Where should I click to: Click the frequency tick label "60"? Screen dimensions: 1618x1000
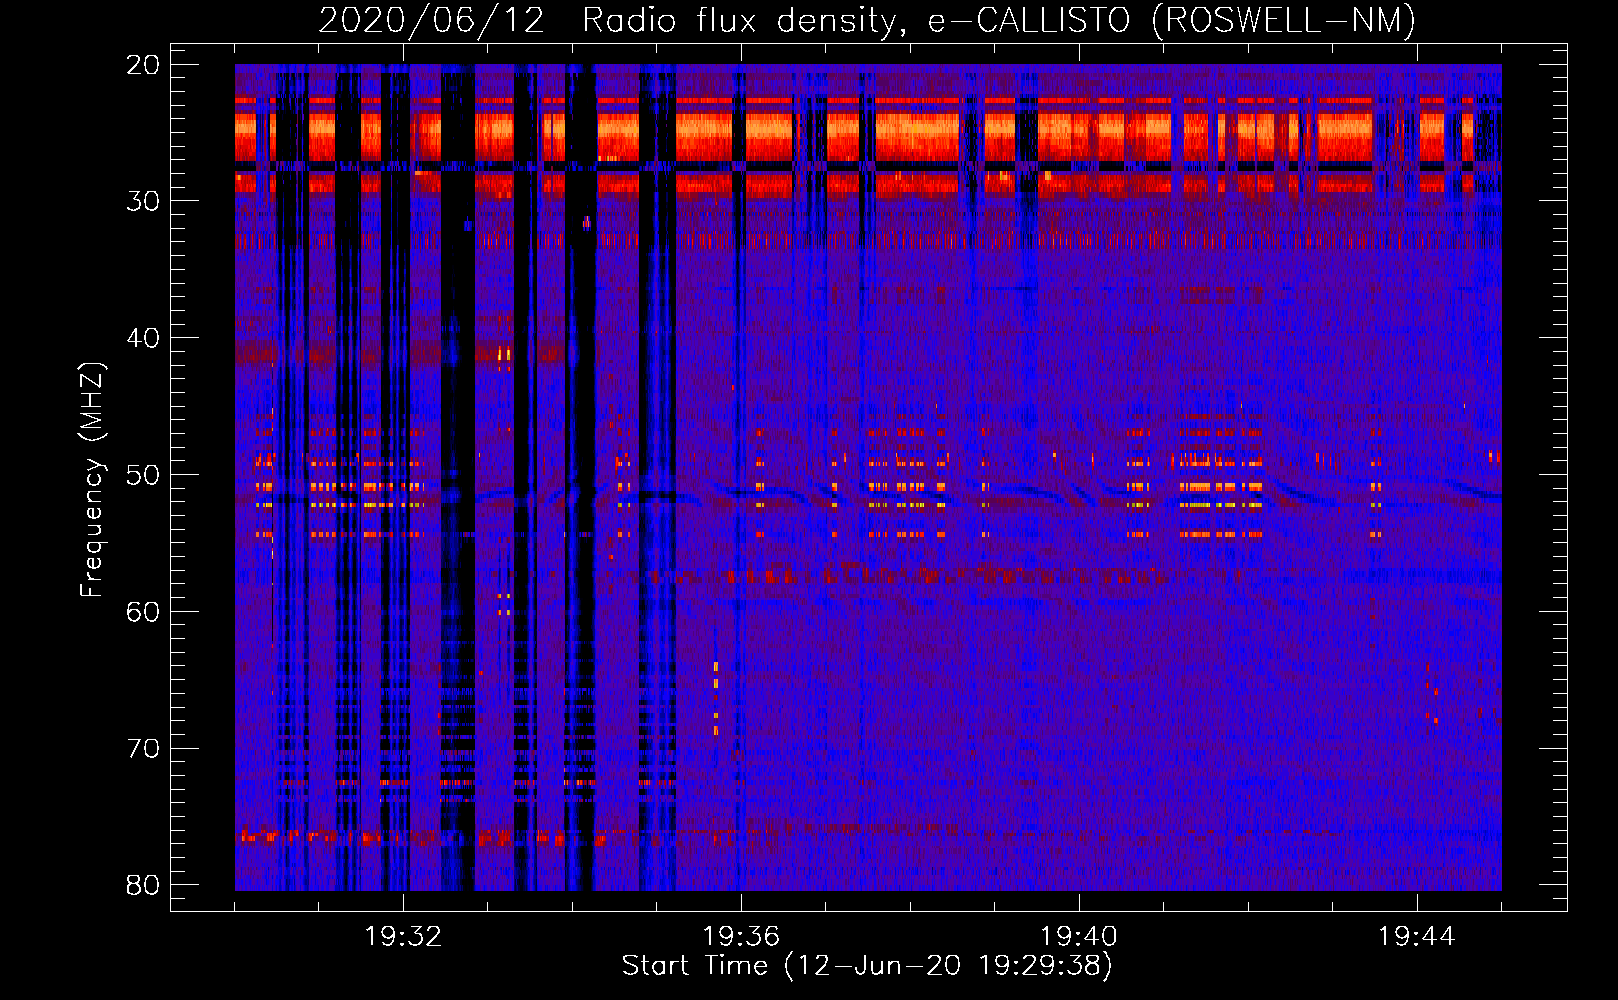pos(143,612)
